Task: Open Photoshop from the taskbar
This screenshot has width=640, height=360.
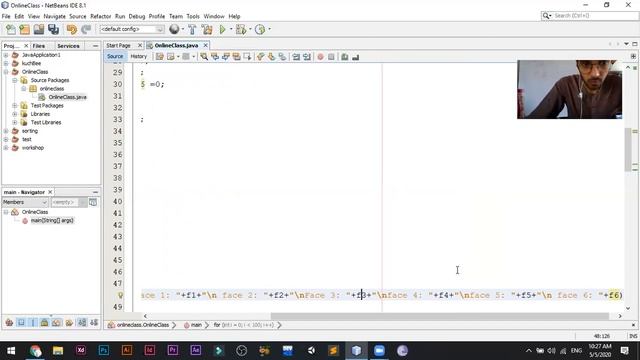Action: point(104,350)
